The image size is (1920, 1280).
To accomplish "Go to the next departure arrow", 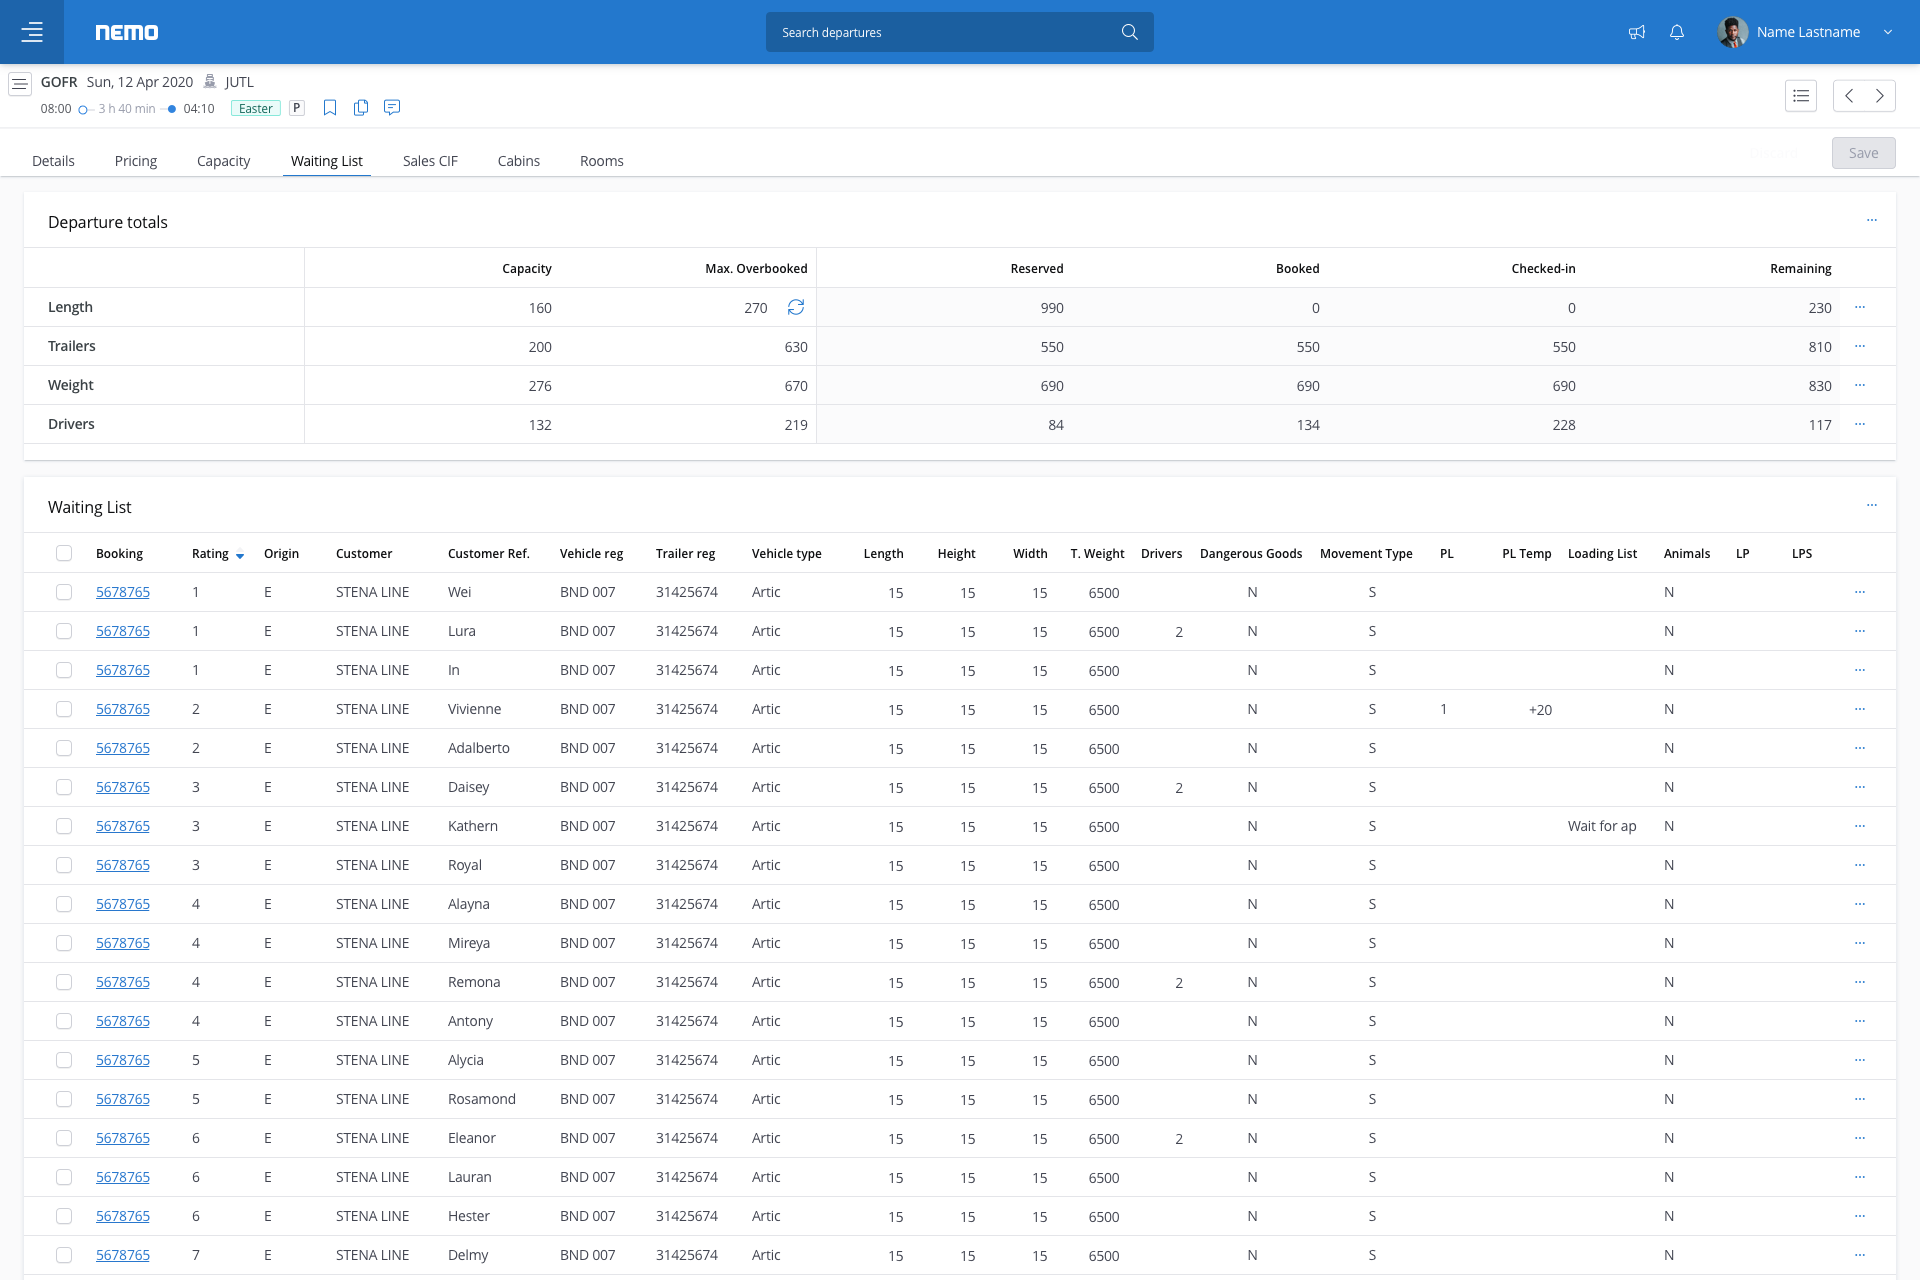I will point(1880,96).
